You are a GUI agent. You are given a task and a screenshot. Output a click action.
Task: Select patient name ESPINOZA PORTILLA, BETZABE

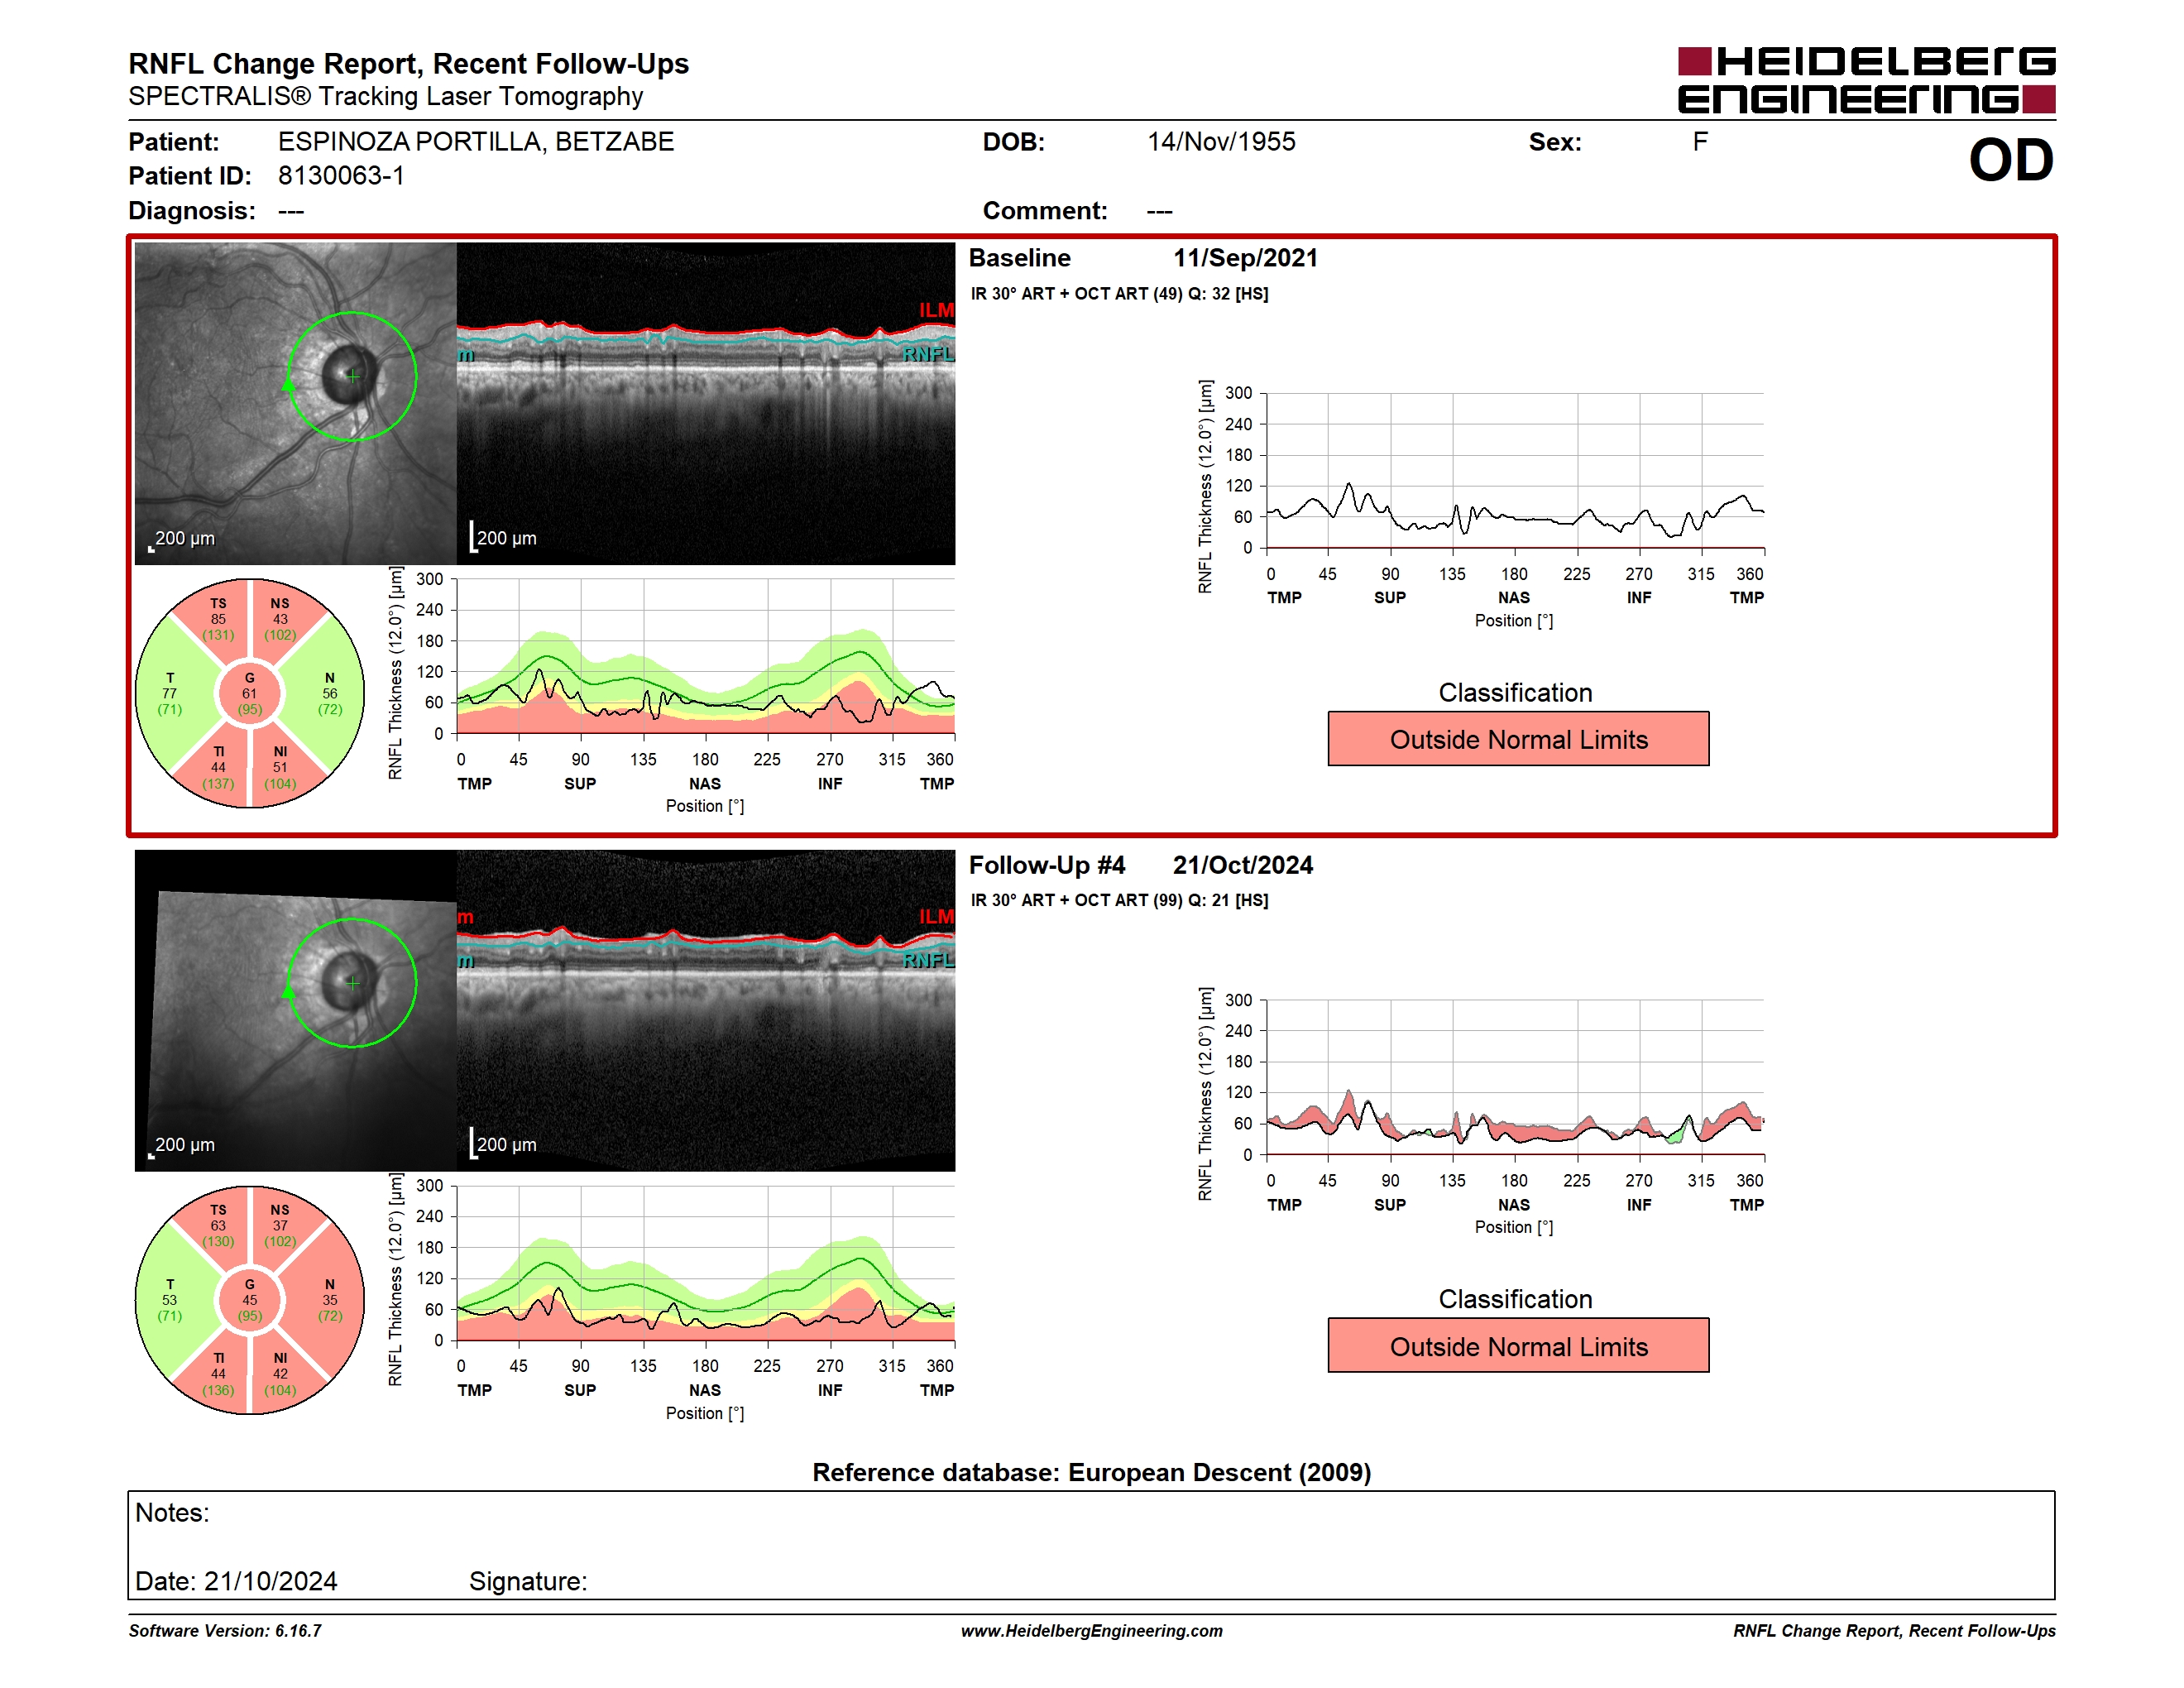476,142
